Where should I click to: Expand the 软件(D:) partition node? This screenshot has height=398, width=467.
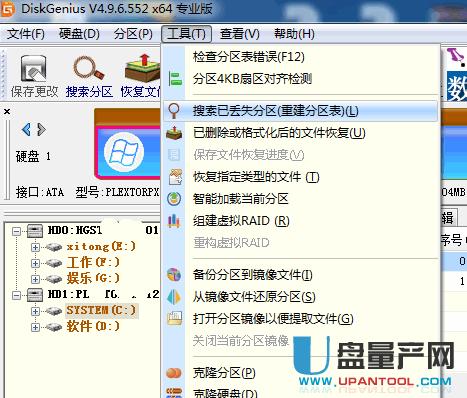[x=35, y=327]
